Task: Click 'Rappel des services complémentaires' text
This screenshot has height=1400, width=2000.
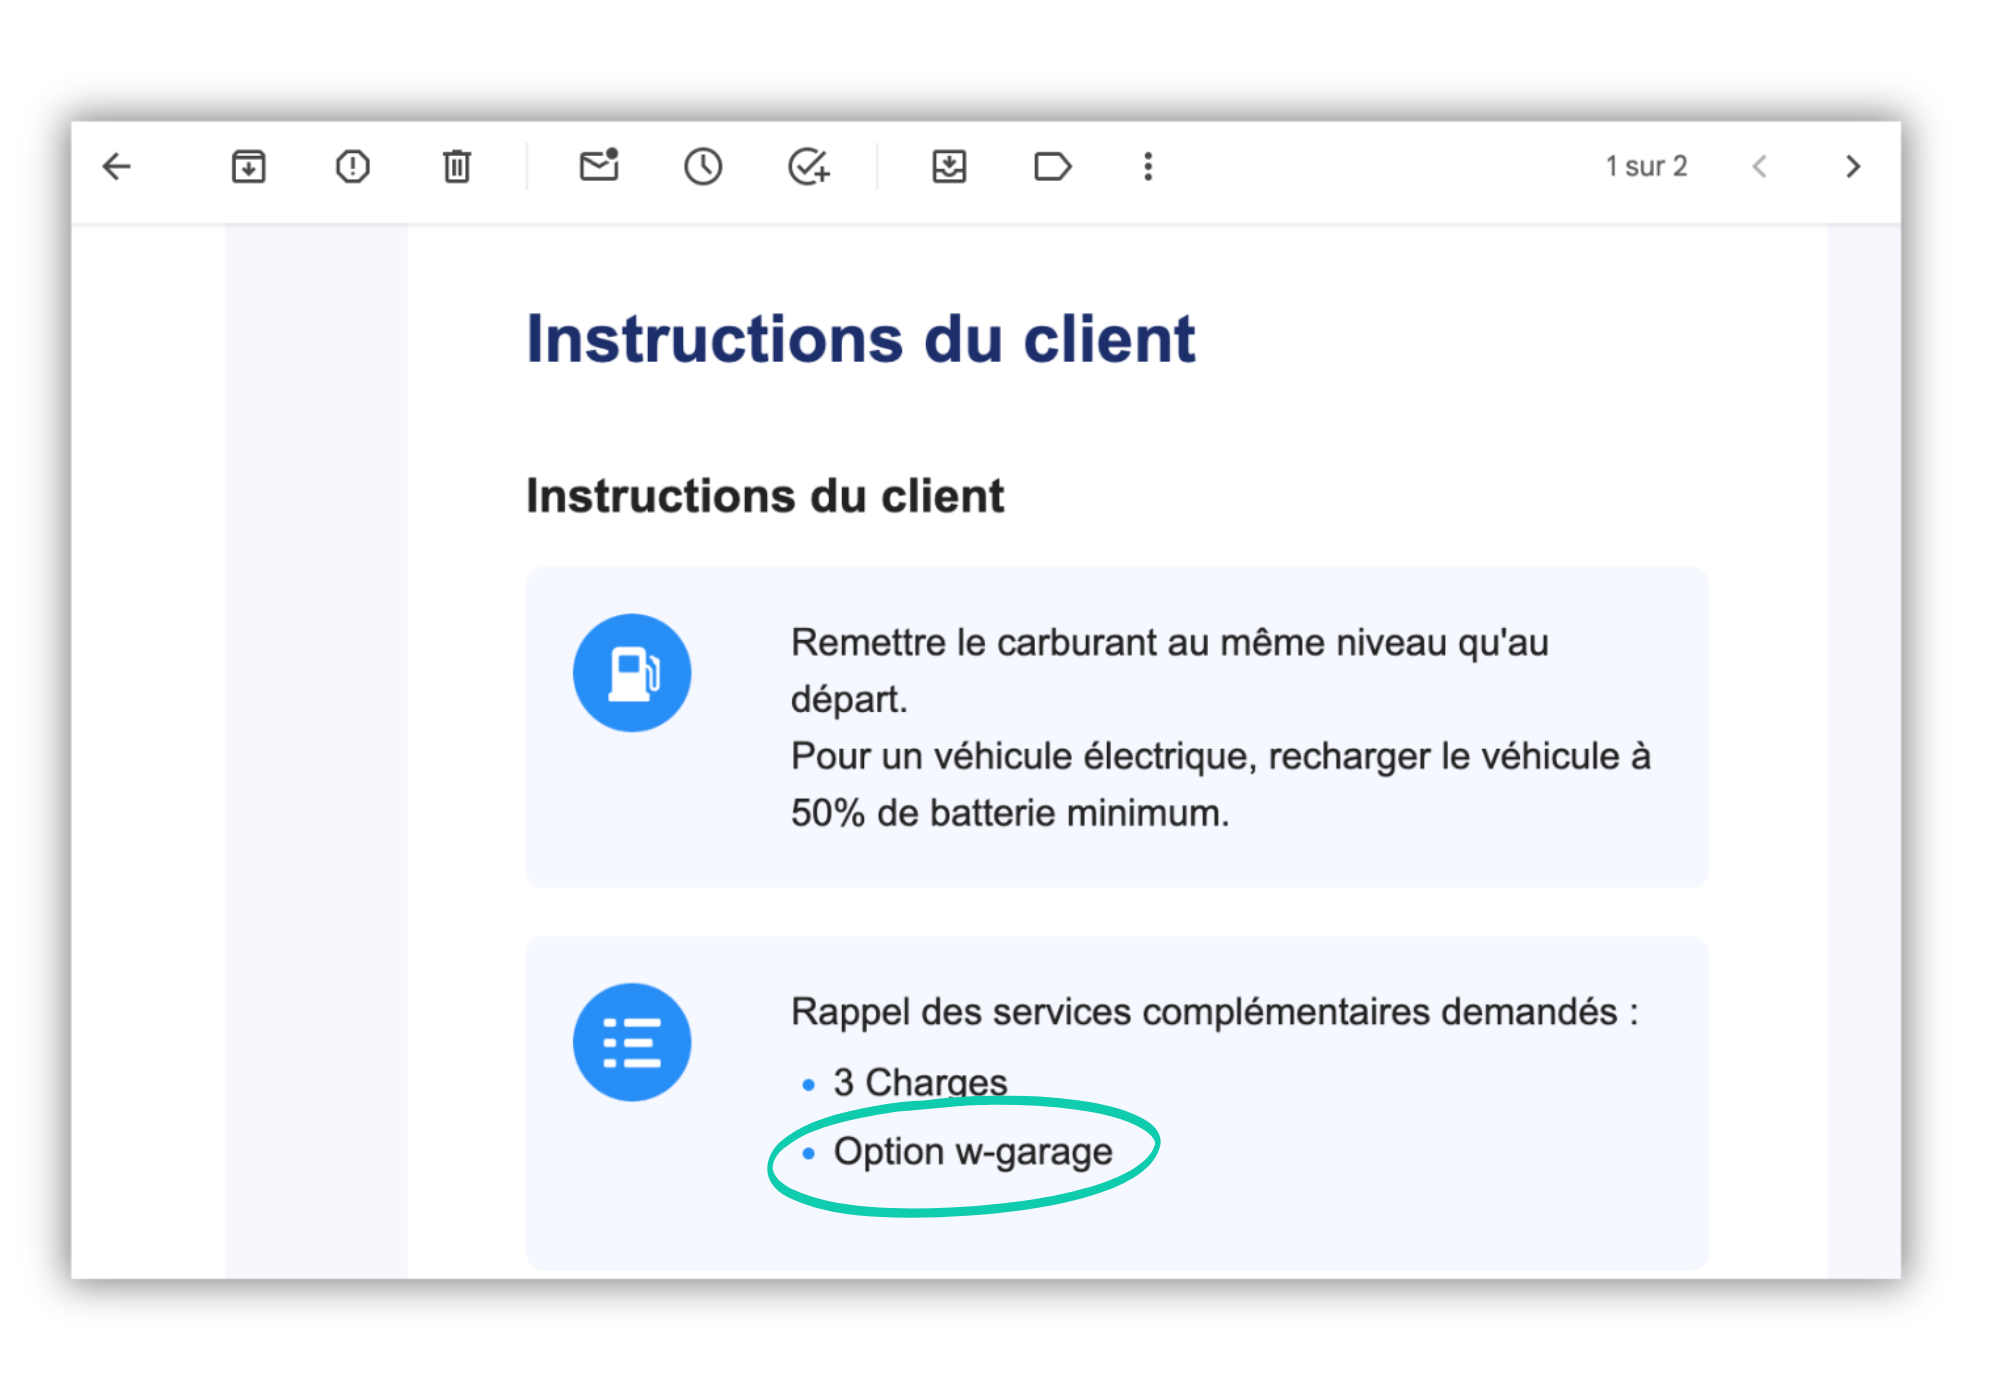Action: 1215,1012
